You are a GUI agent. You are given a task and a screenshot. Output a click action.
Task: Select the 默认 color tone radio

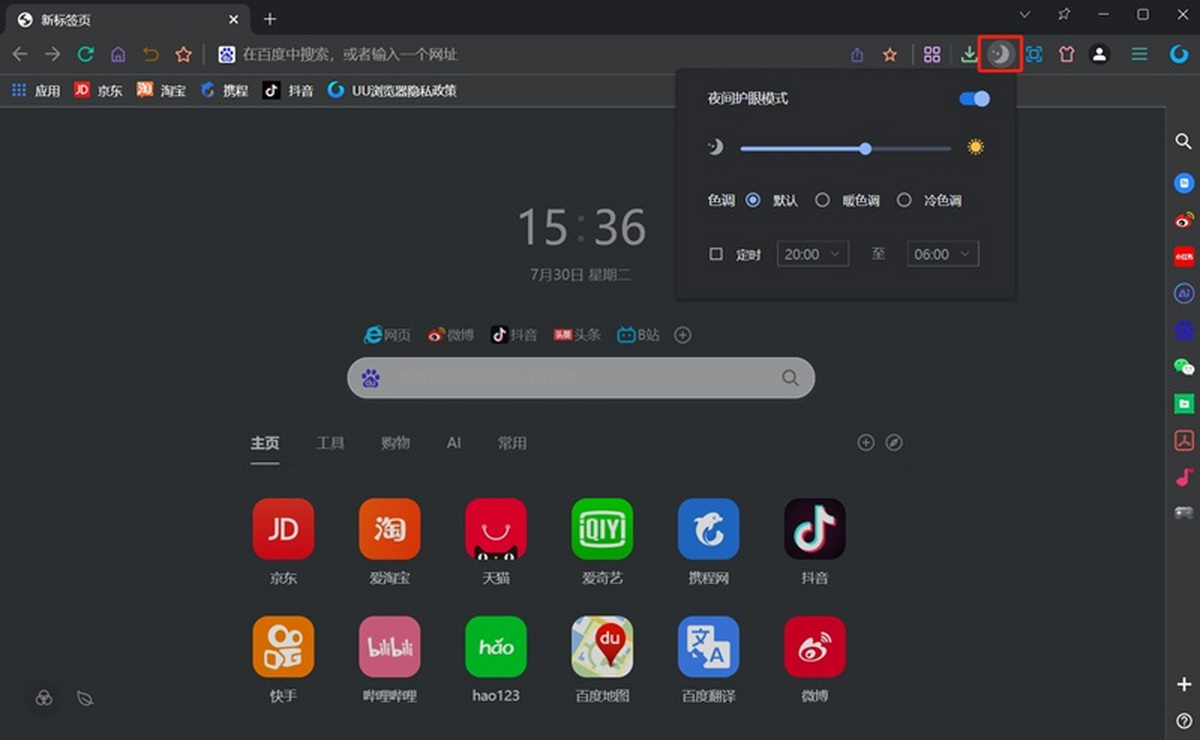click(753, 200)
